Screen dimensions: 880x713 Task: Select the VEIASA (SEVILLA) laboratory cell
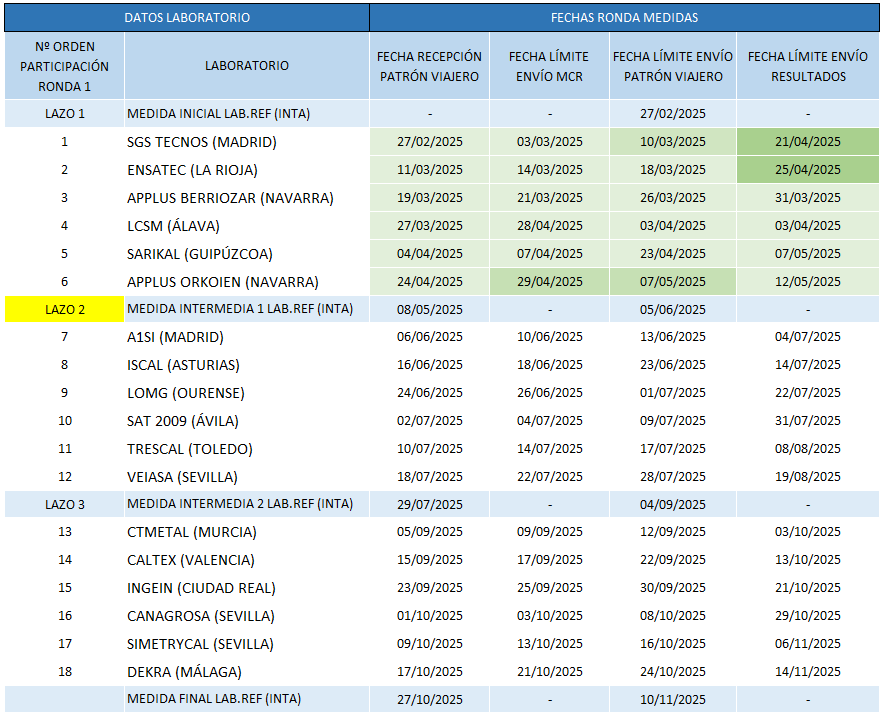[247, 477]
